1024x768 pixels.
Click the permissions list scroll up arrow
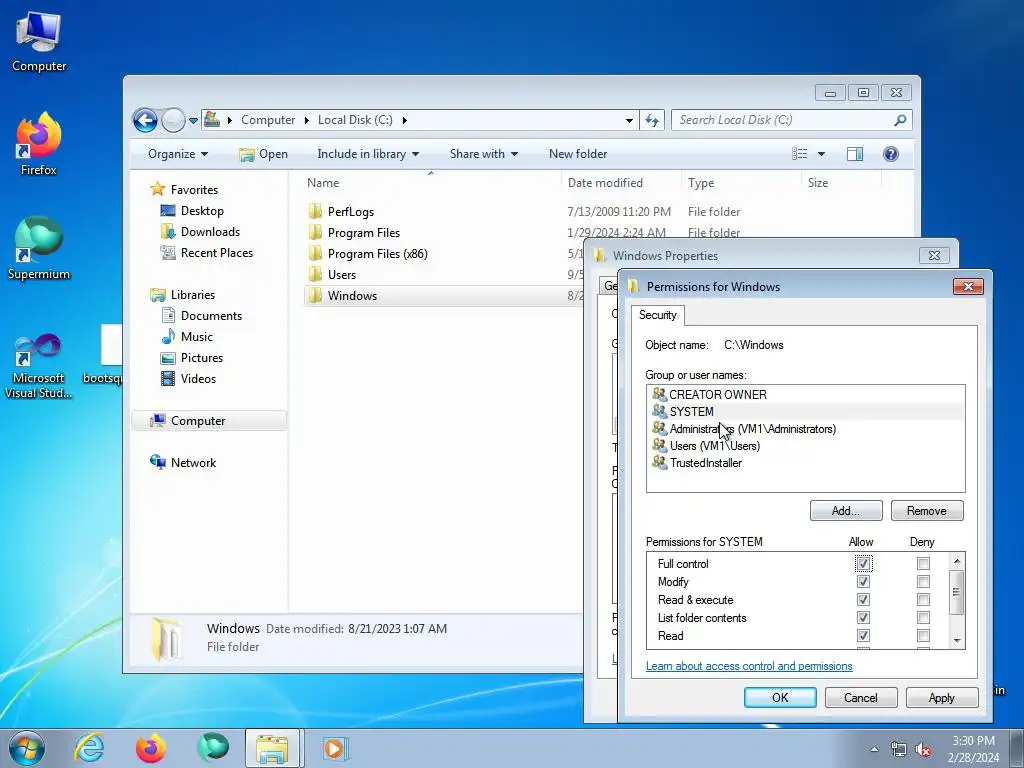coord(956,561)
